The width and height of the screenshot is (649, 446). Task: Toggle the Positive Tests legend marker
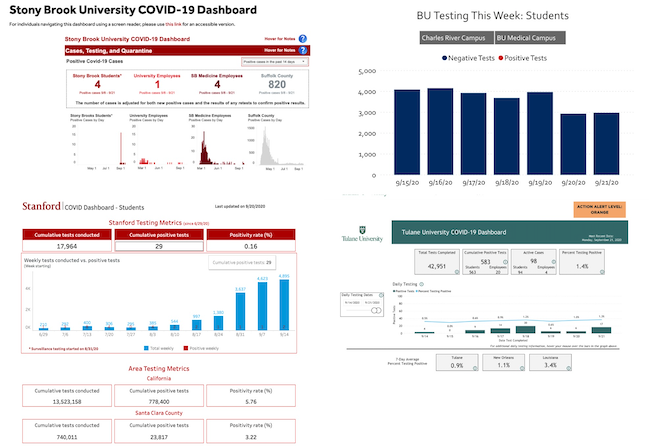(x=501, y=58)
